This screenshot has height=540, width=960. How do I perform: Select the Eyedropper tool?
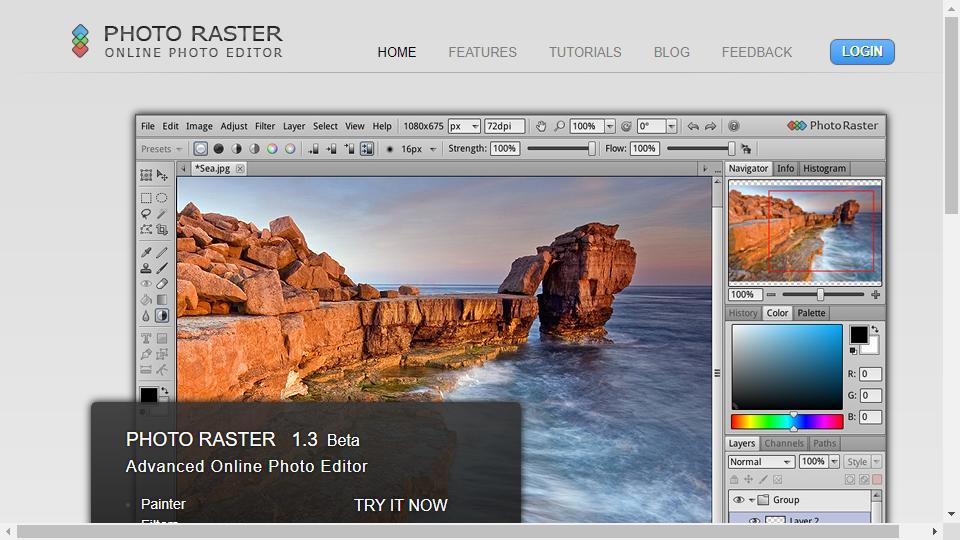tap(146, 252)
